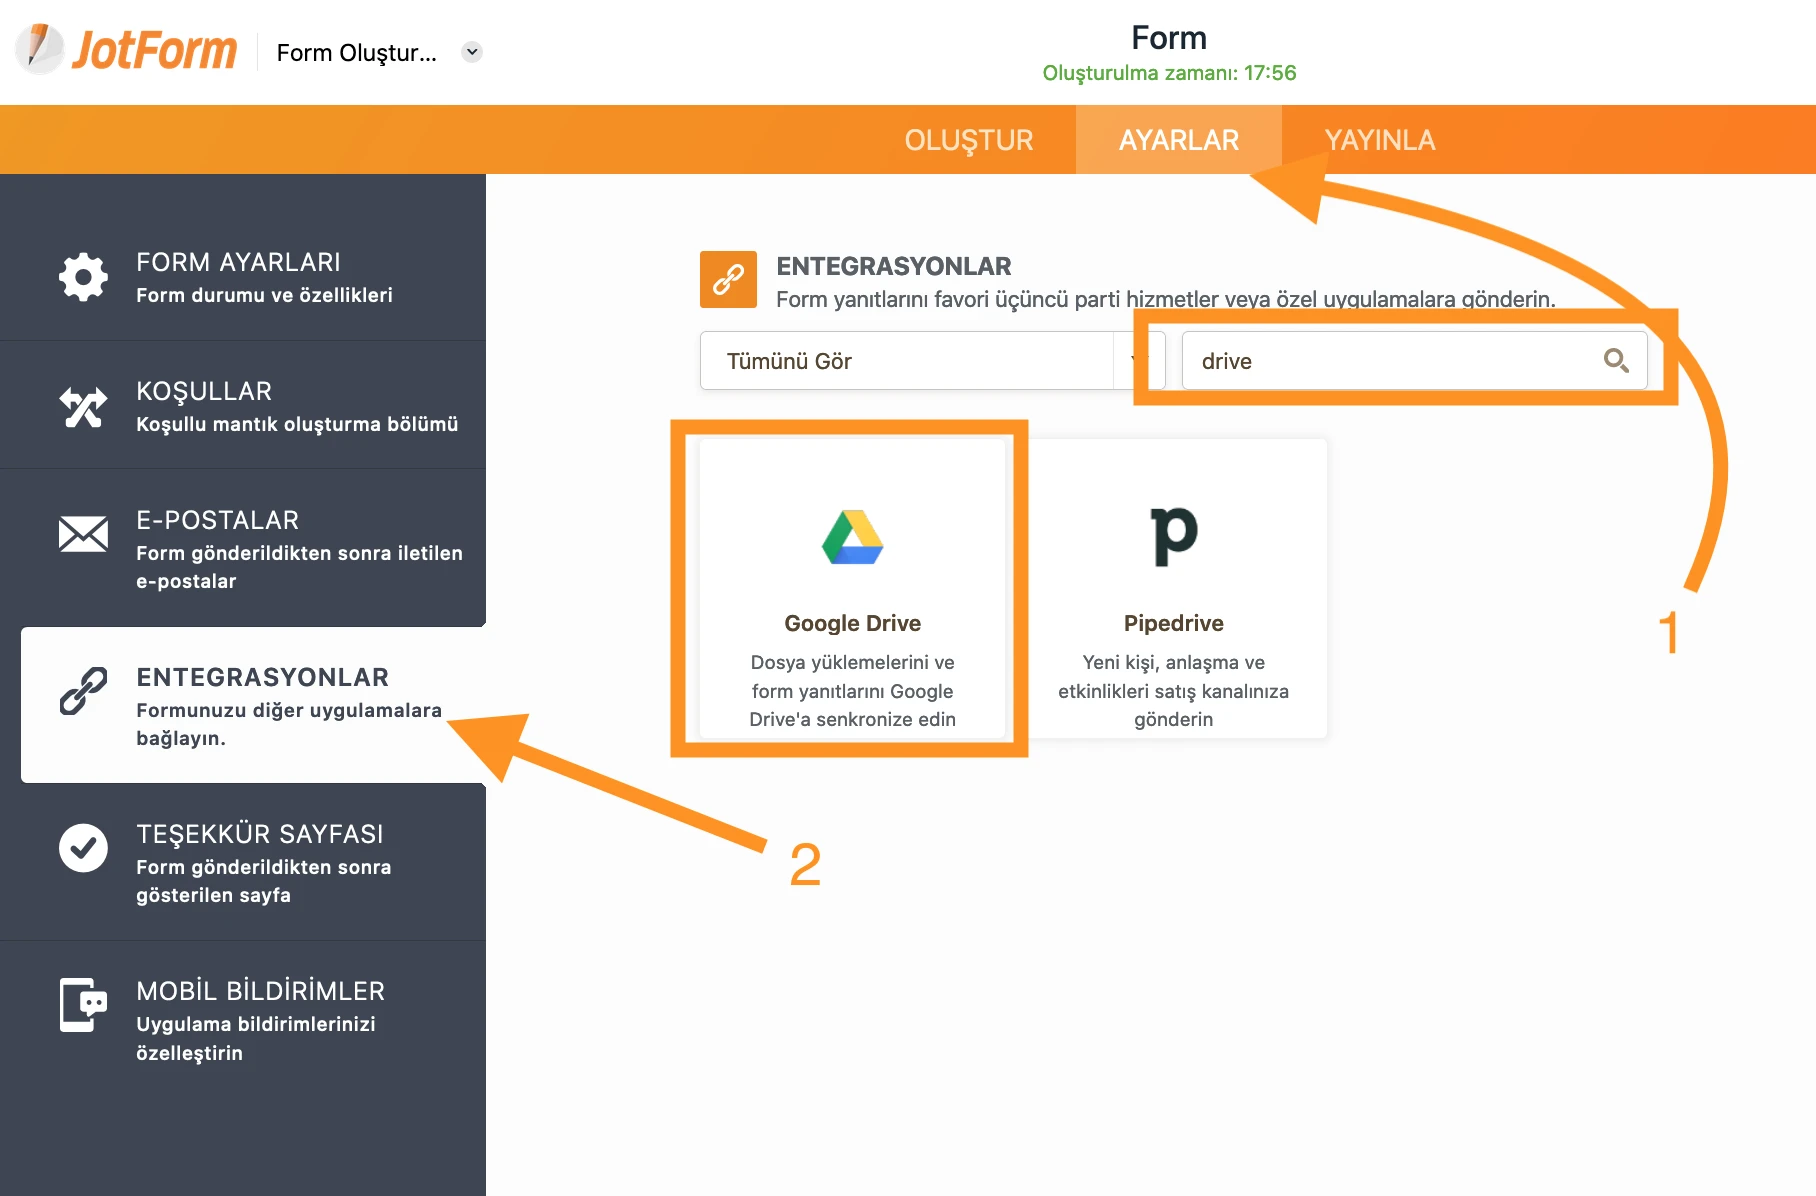Image resolution: width=1816 pixels, height=1196 pixels.
Task: Select the Mobil Bildirimler phone icon
Action: (83, 1005)
